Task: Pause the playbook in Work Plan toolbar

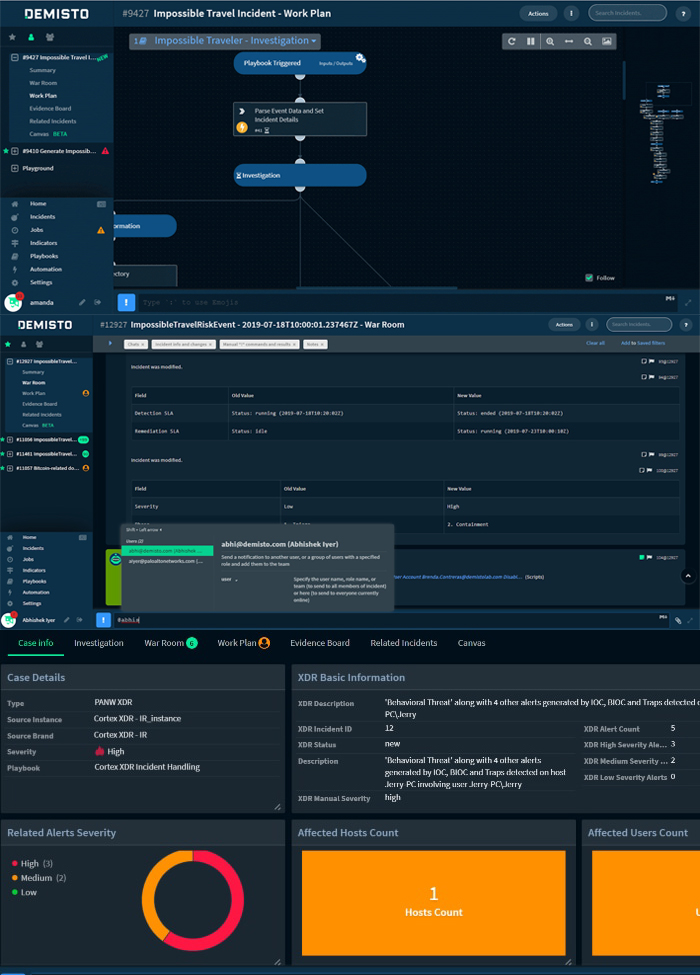Action: pos(530,42)
